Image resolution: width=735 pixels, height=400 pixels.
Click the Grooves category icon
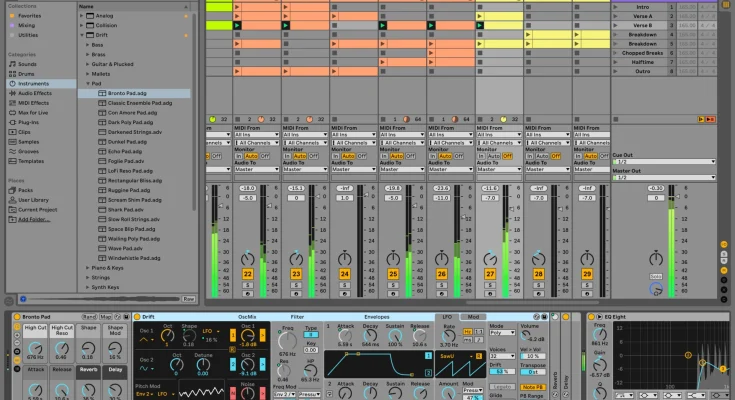10,150
